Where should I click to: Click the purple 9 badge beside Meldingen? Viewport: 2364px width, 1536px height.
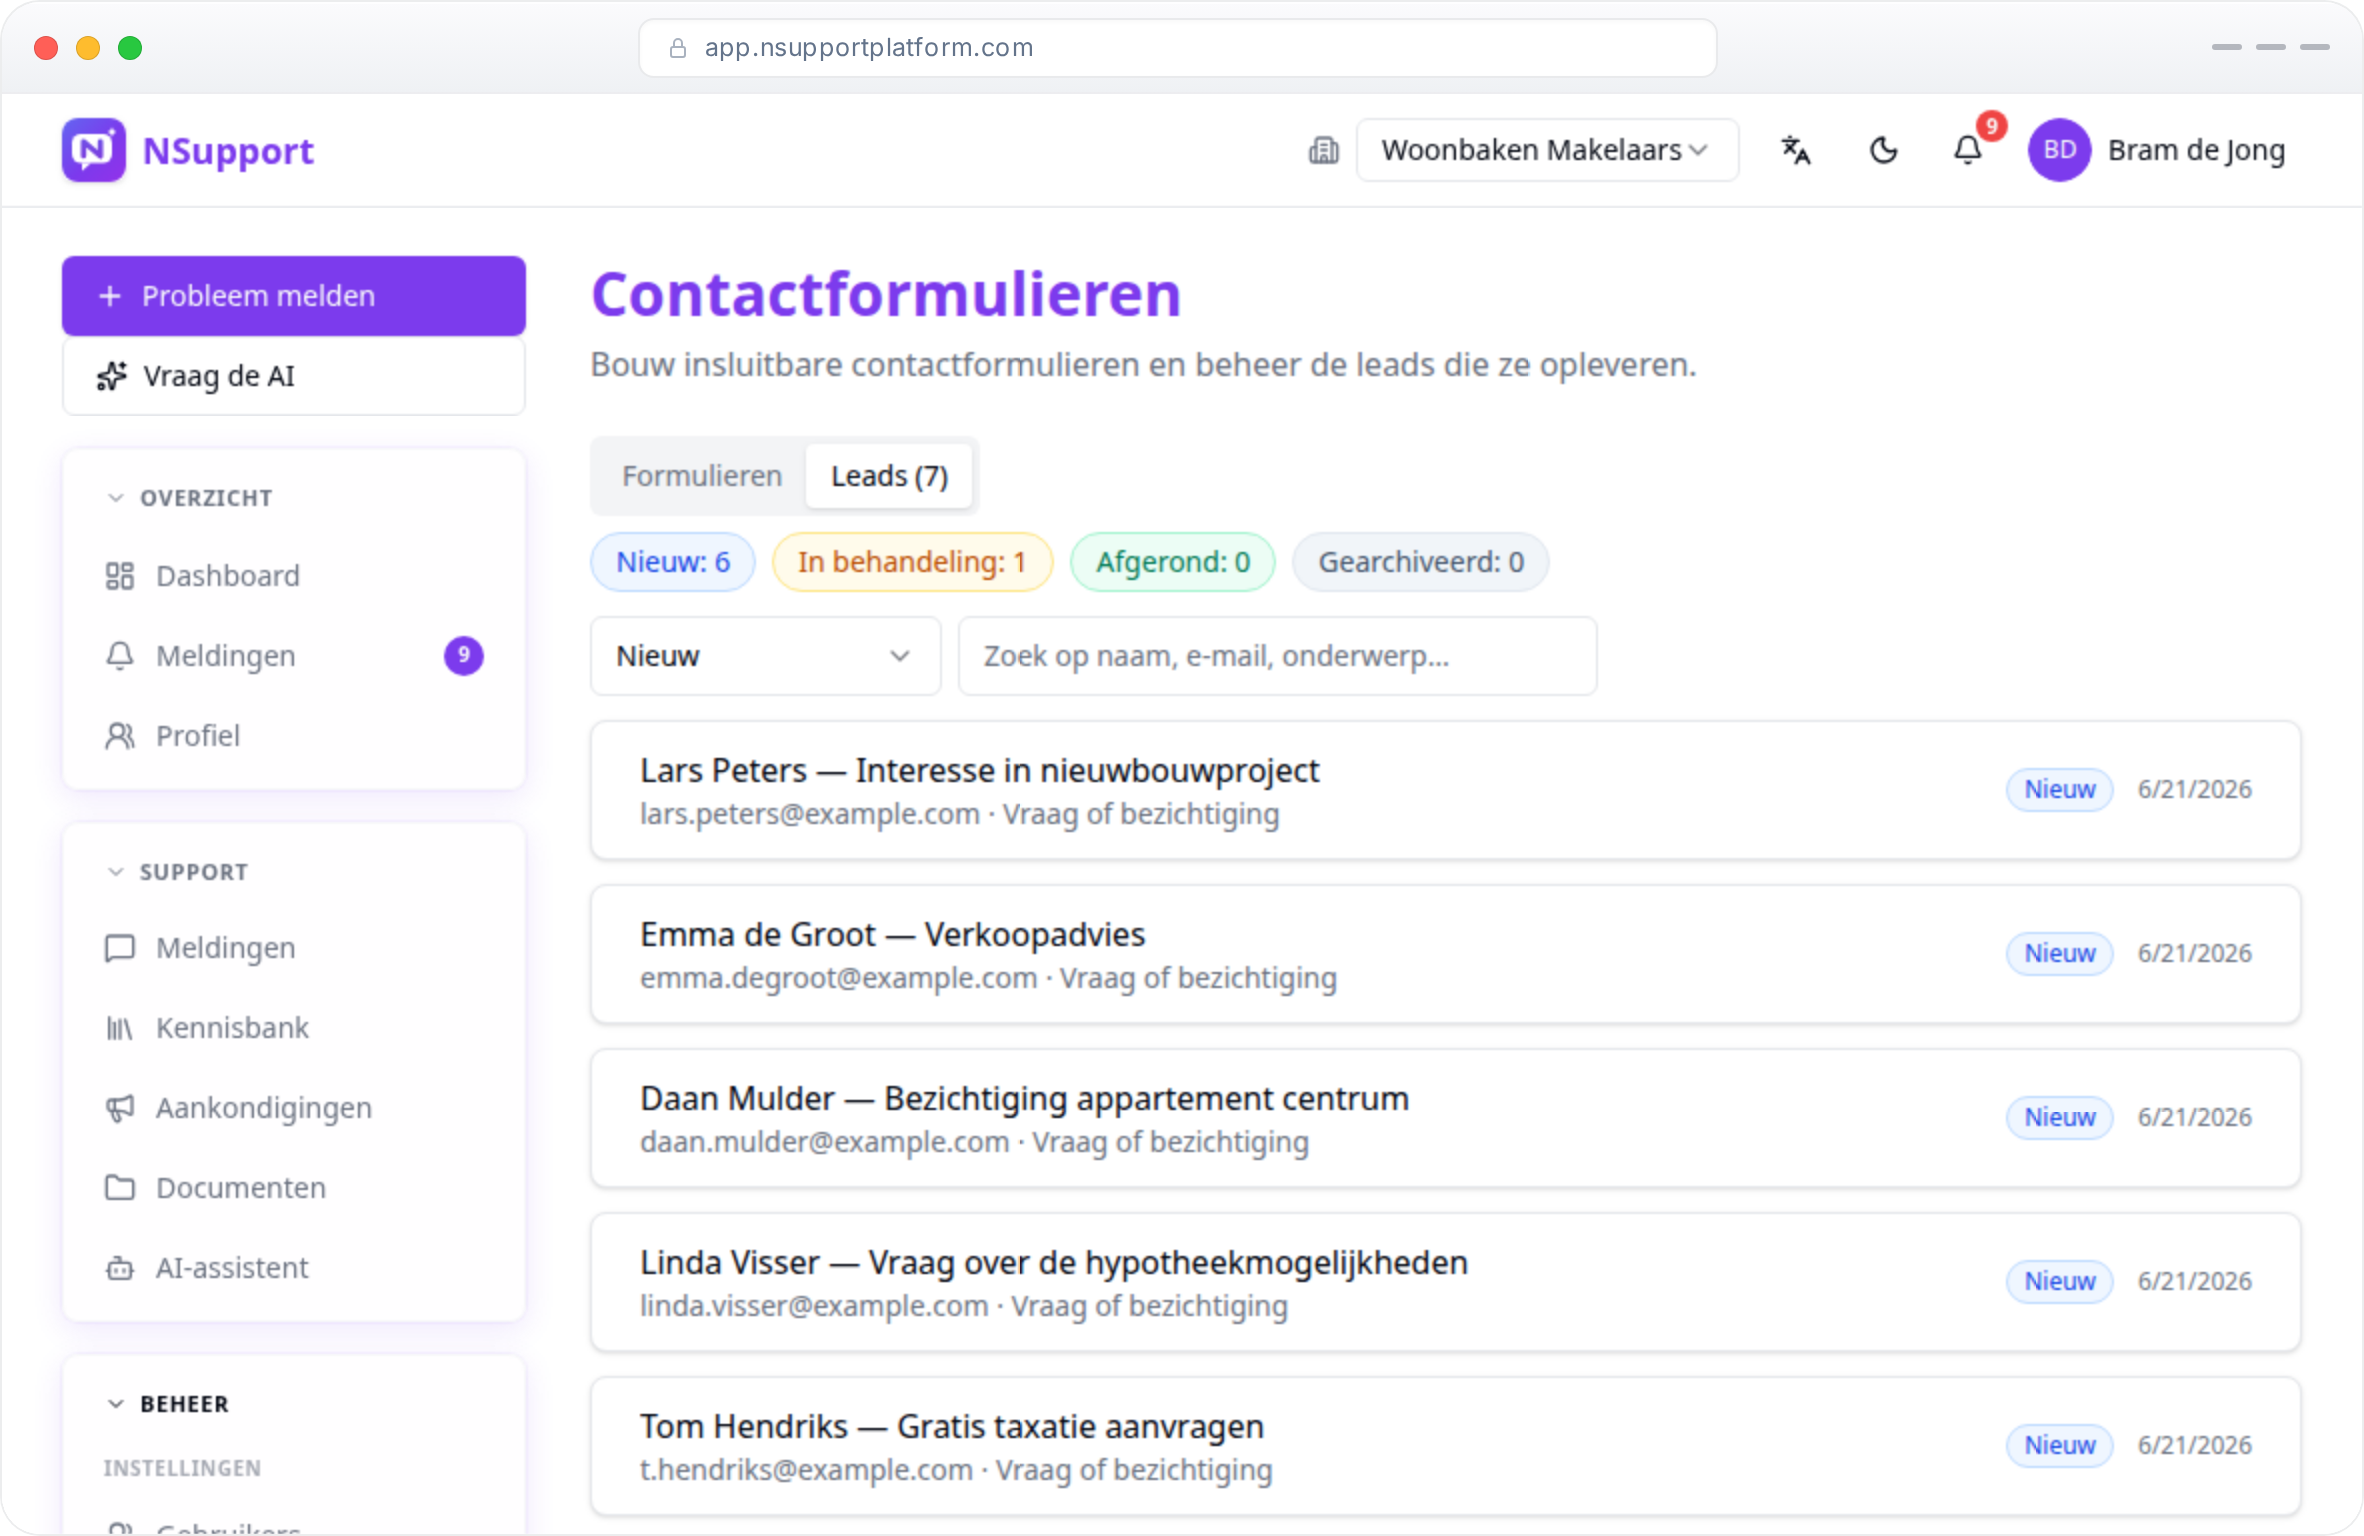(x=464, y=656)
